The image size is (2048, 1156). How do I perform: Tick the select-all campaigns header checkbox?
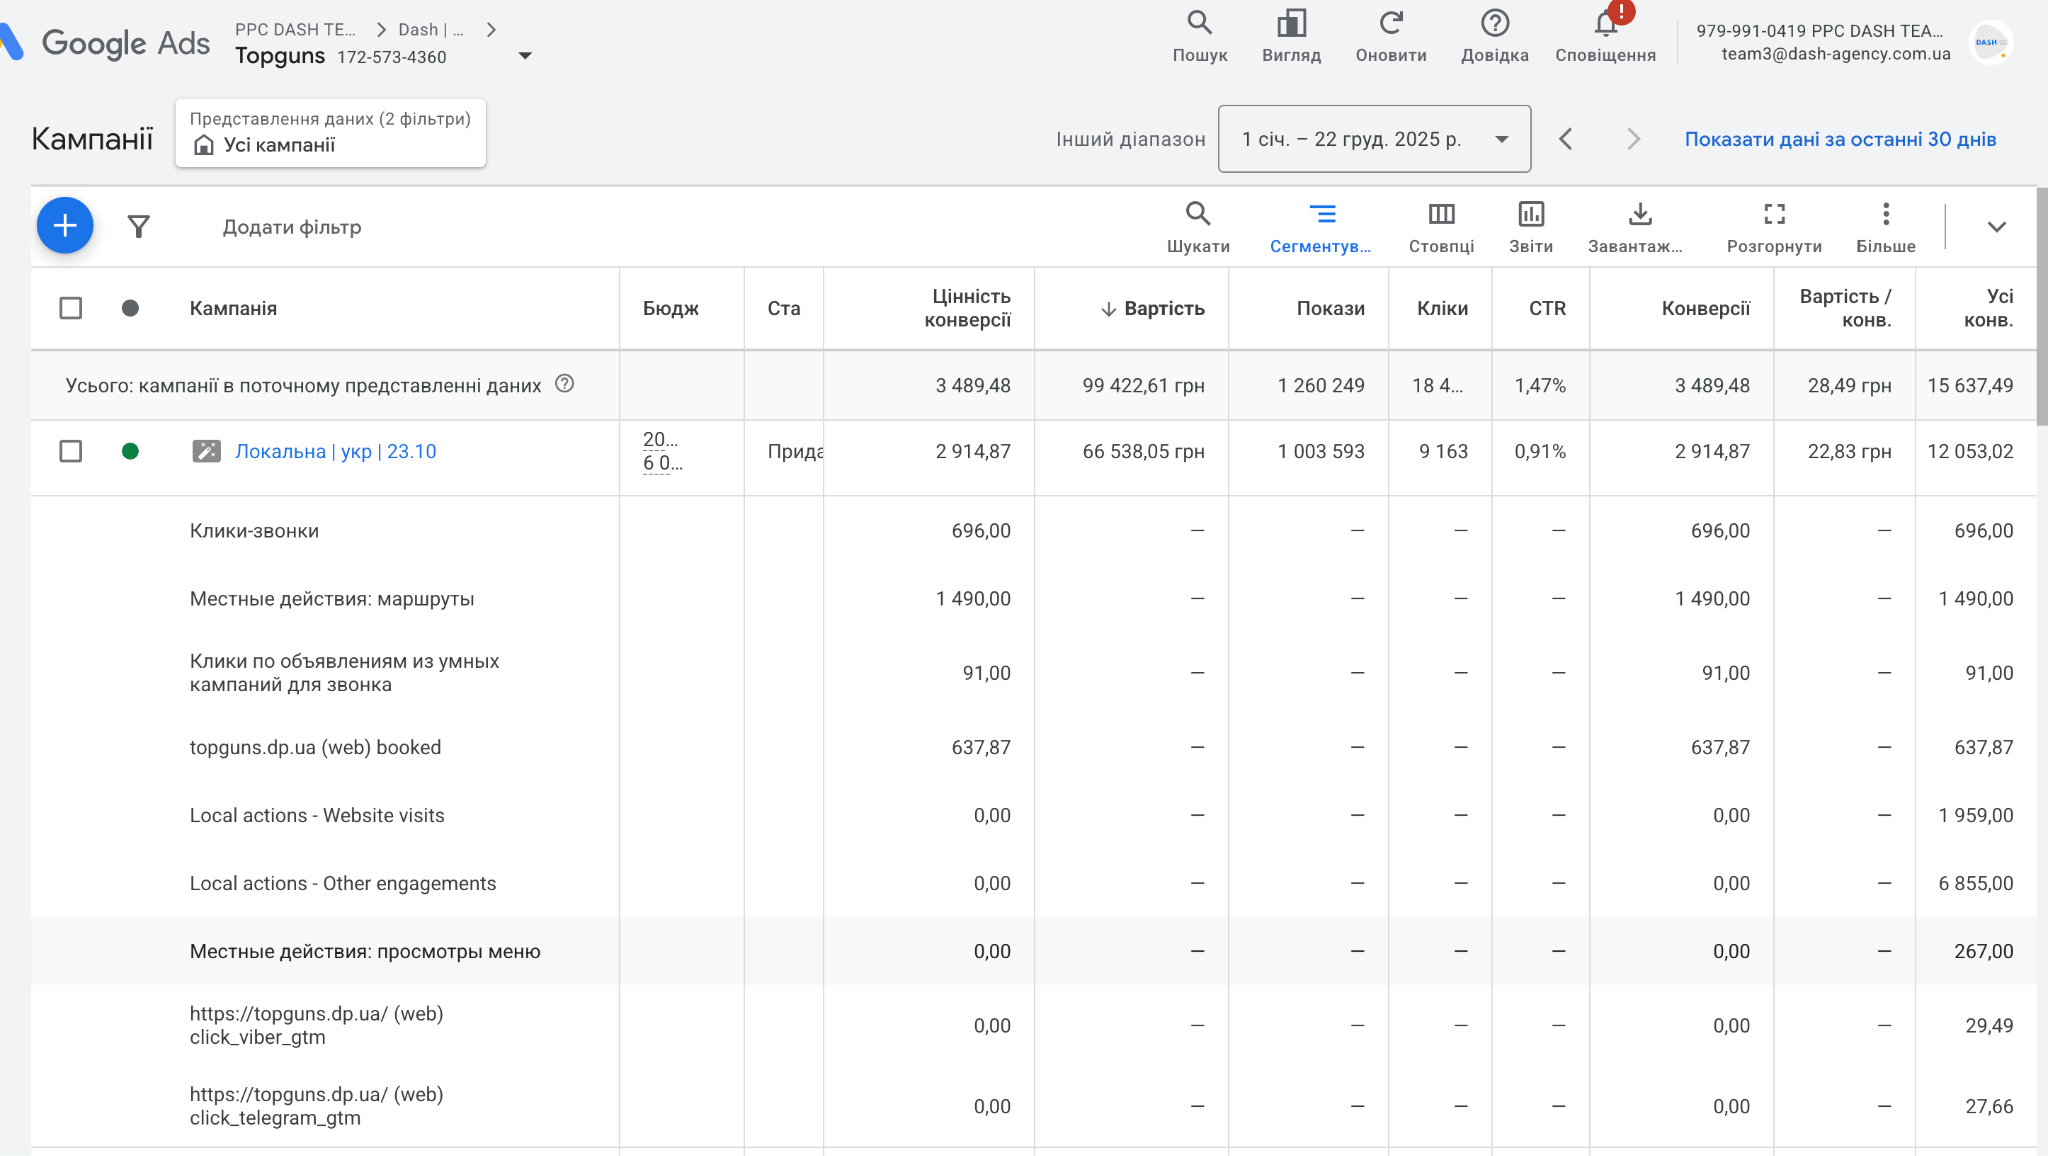(71, 308)
